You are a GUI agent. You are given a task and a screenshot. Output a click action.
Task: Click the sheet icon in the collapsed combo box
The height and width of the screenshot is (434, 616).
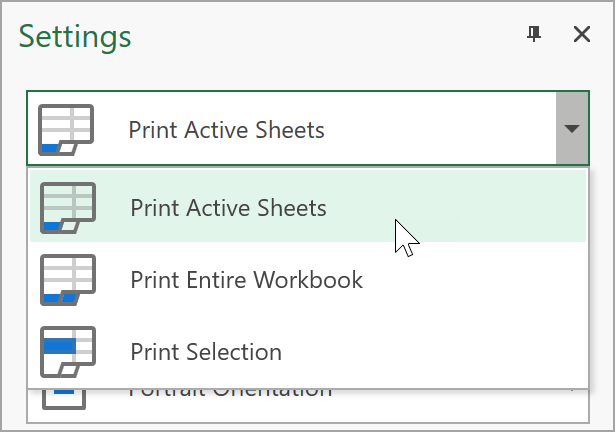click(x=65, y=129)
